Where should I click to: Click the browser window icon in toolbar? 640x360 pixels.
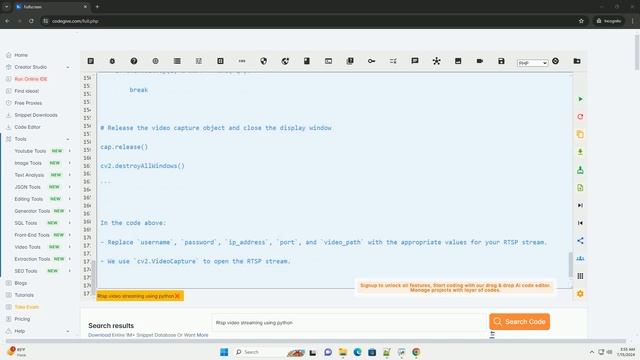328,61
